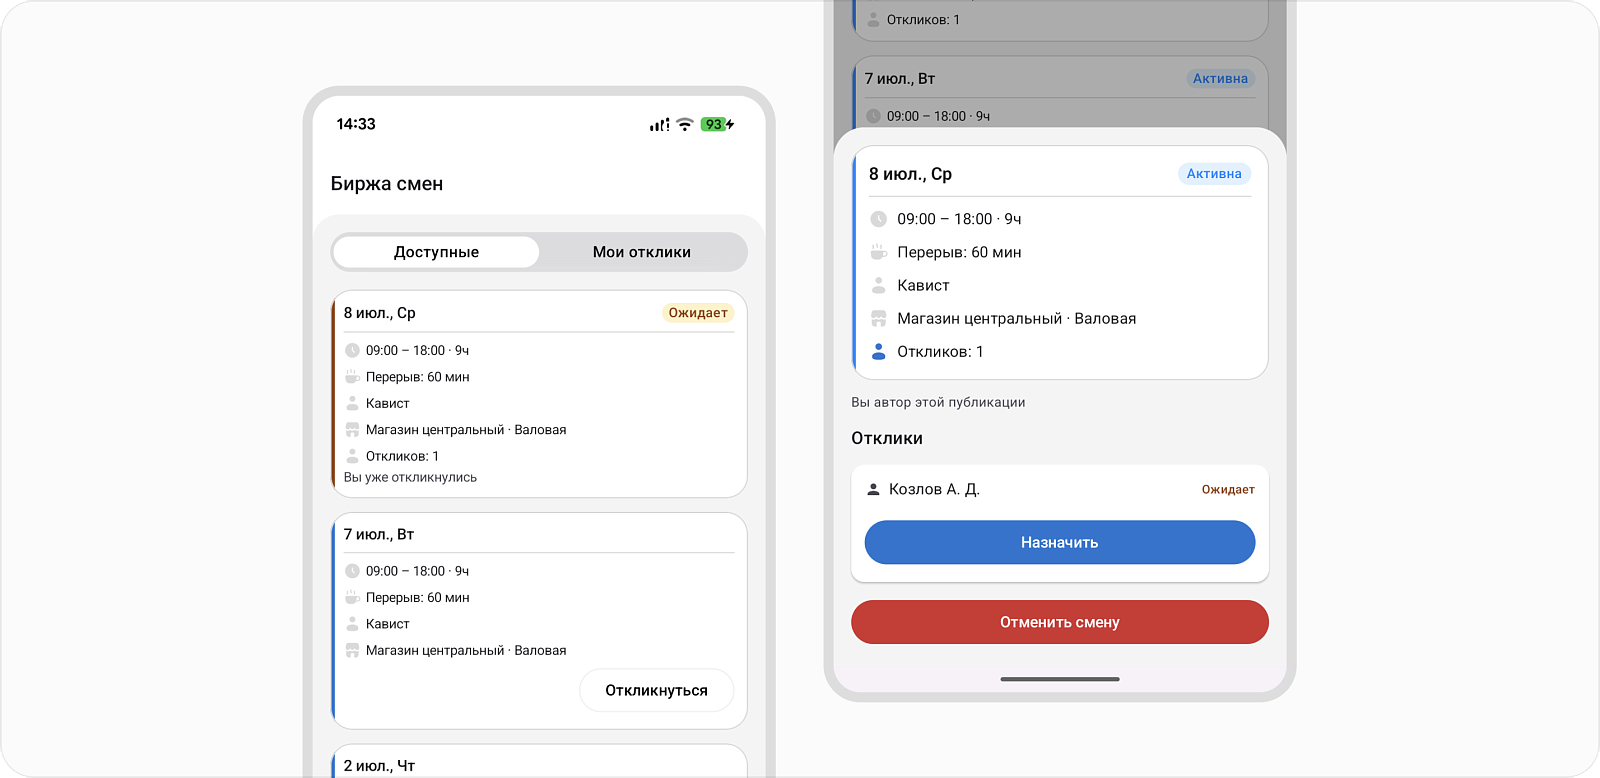Viewport: 1600px width, 778px height.
Task: Tap the Кавист person icon in the left phone's 7 июл. card
Action: pyautogui.click(x=352, y=624)
